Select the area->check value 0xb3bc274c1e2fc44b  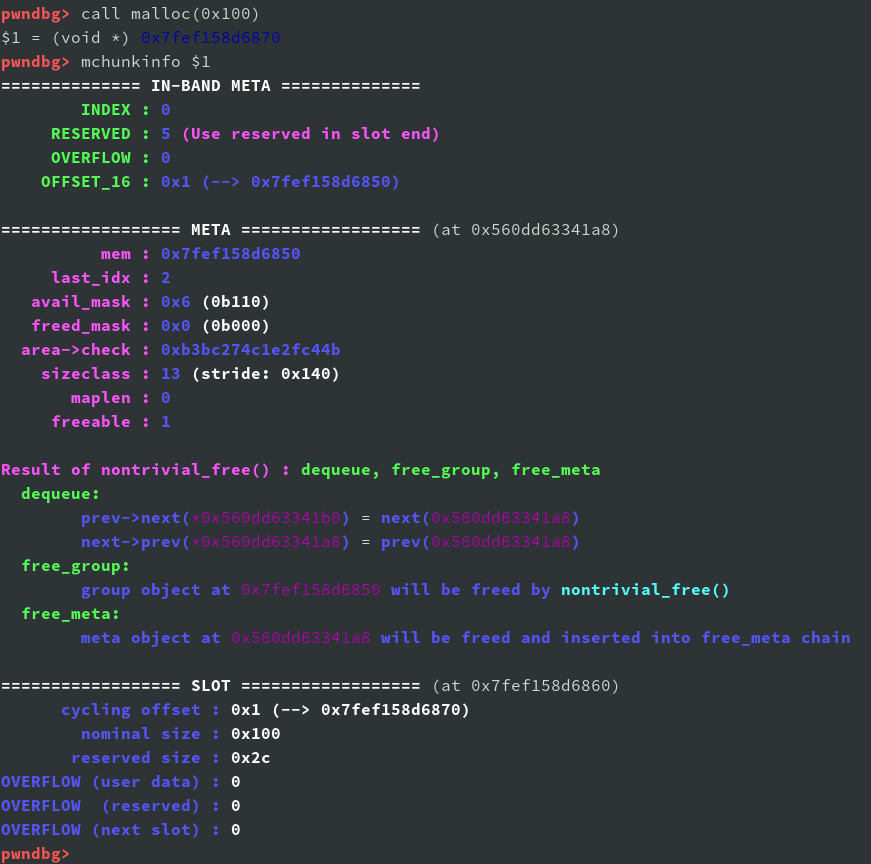point(250,350)
